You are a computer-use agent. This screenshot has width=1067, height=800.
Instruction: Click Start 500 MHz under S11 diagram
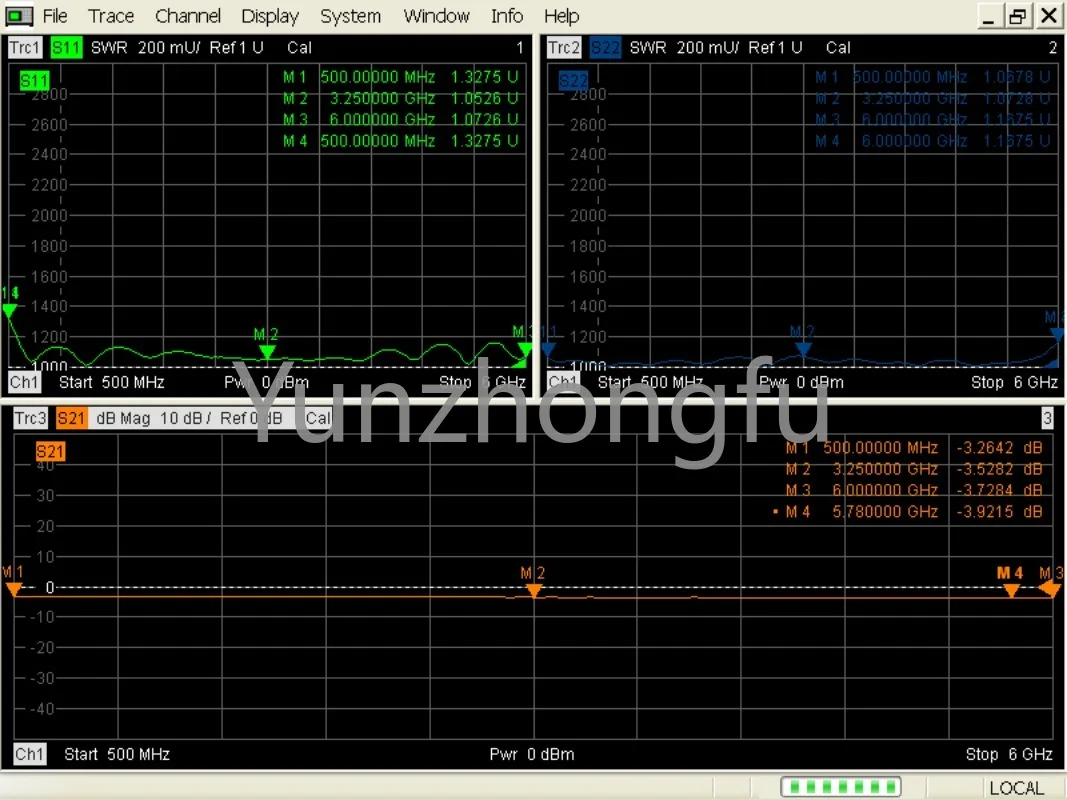coord(112,382)
